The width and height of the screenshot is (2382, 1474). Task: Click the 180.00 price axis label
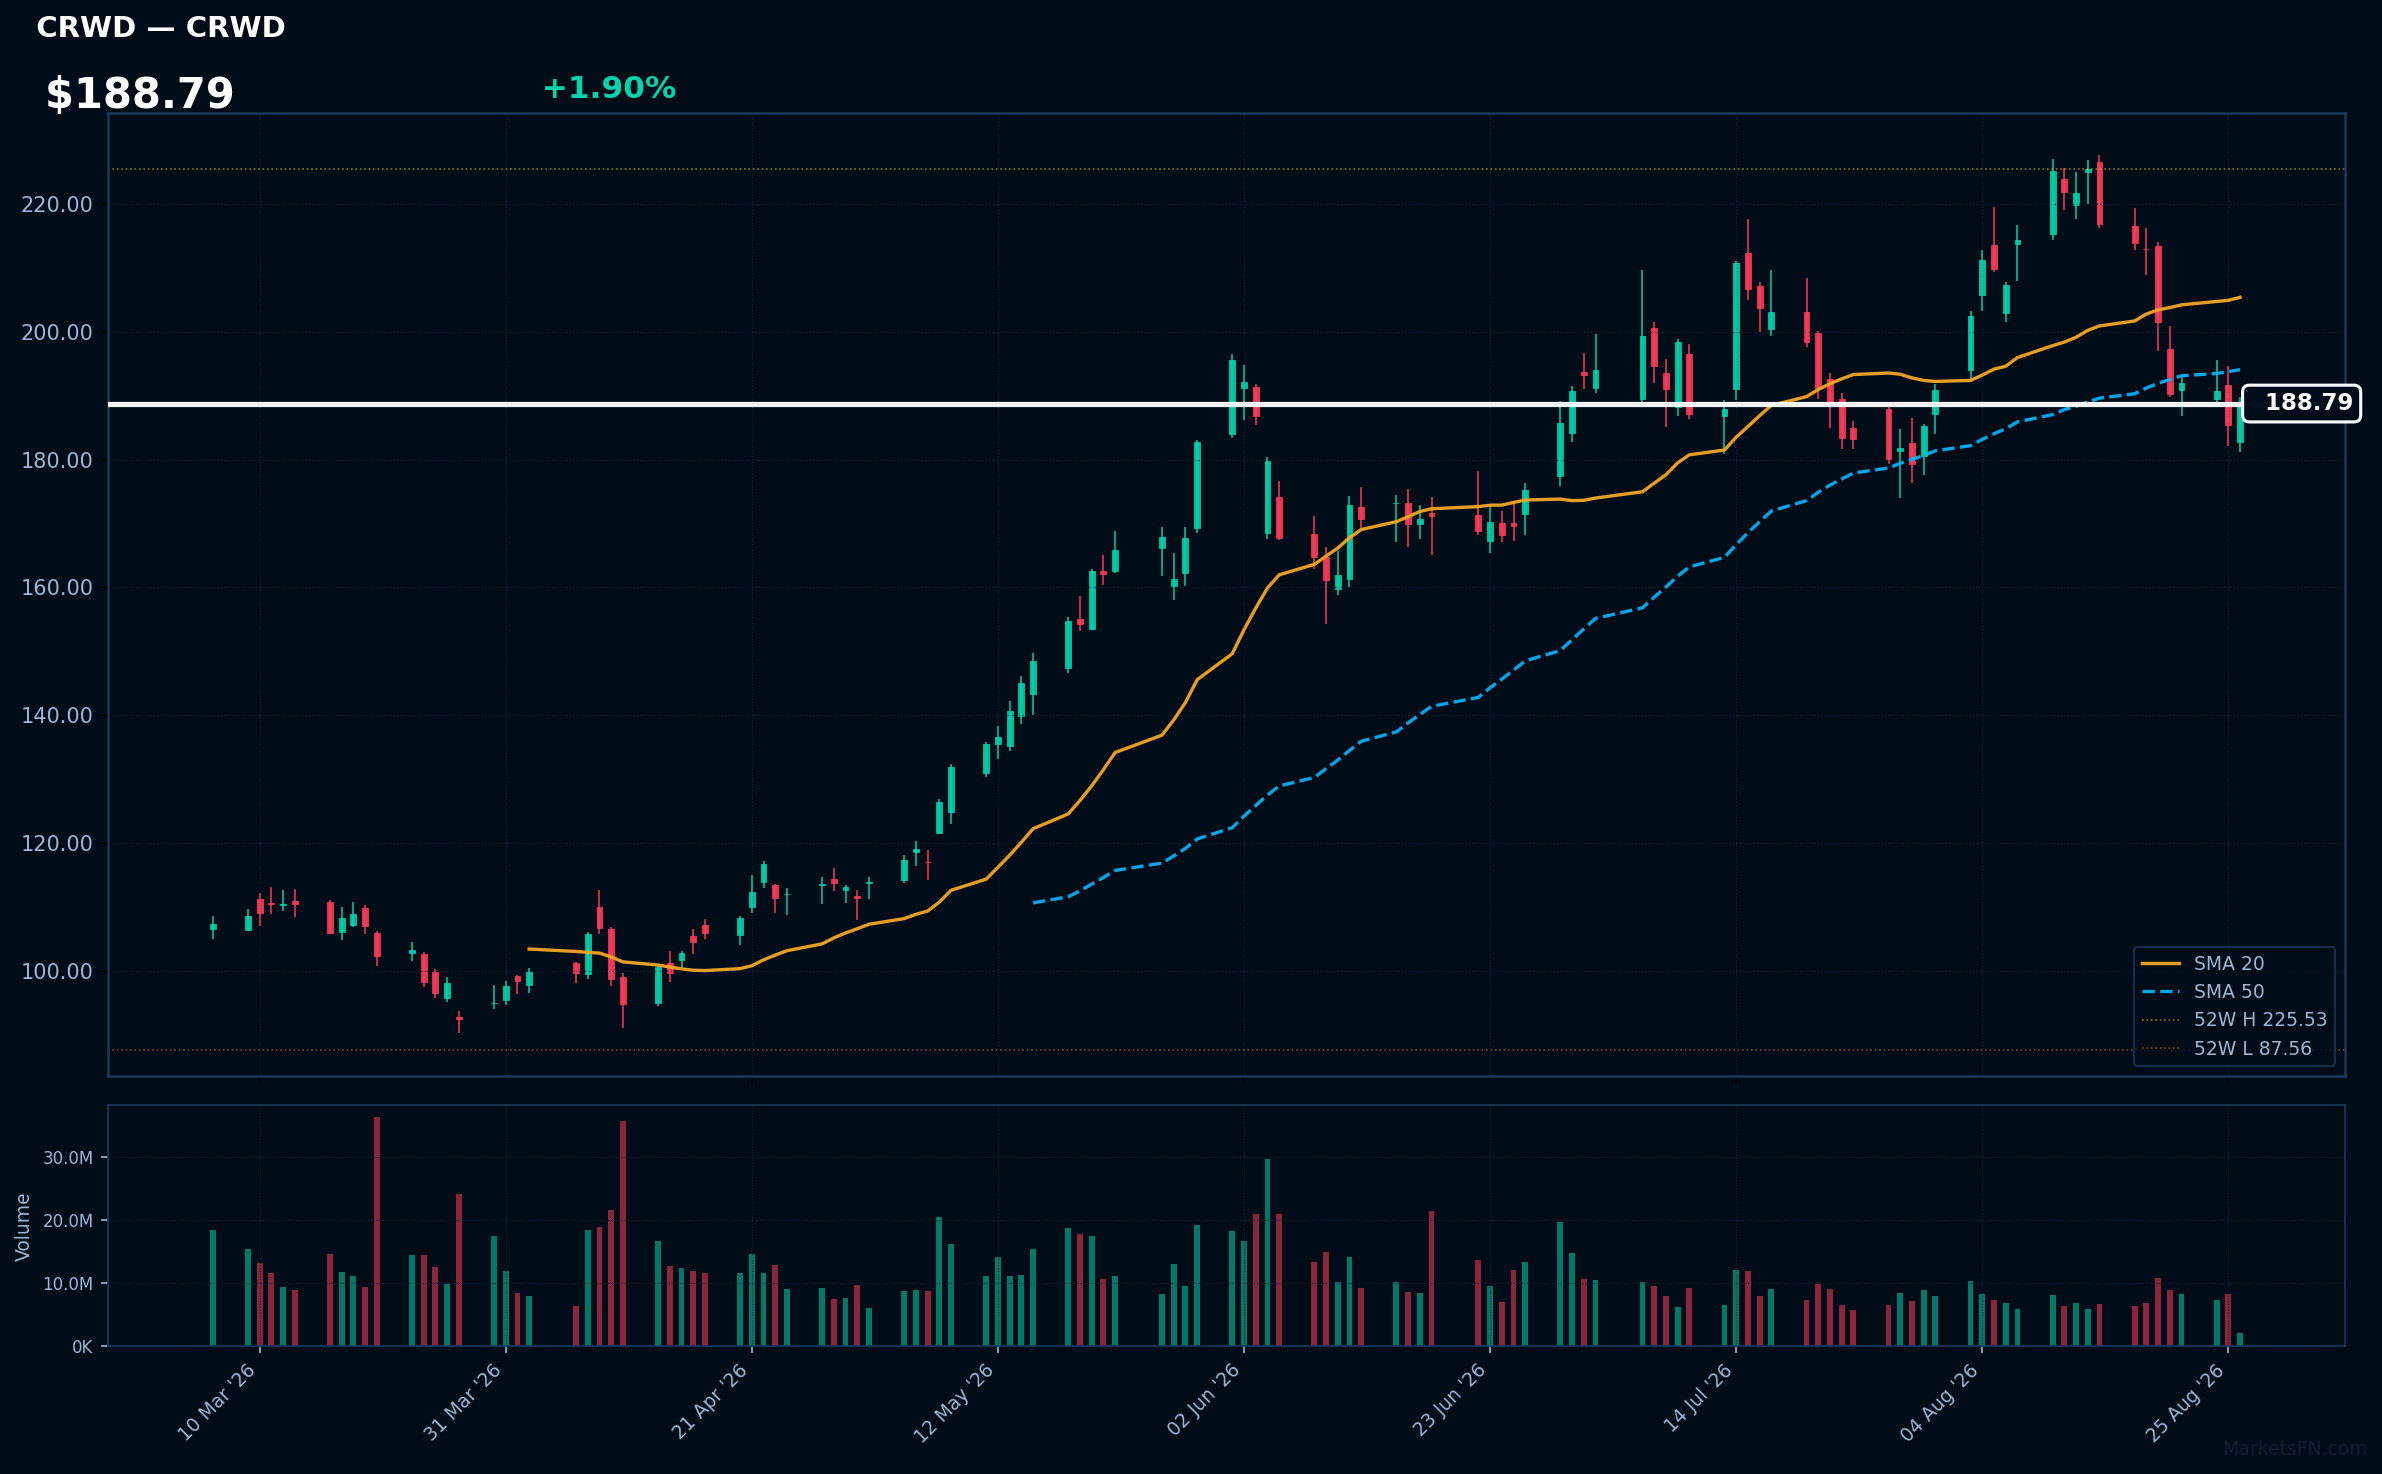pos(57,460)
